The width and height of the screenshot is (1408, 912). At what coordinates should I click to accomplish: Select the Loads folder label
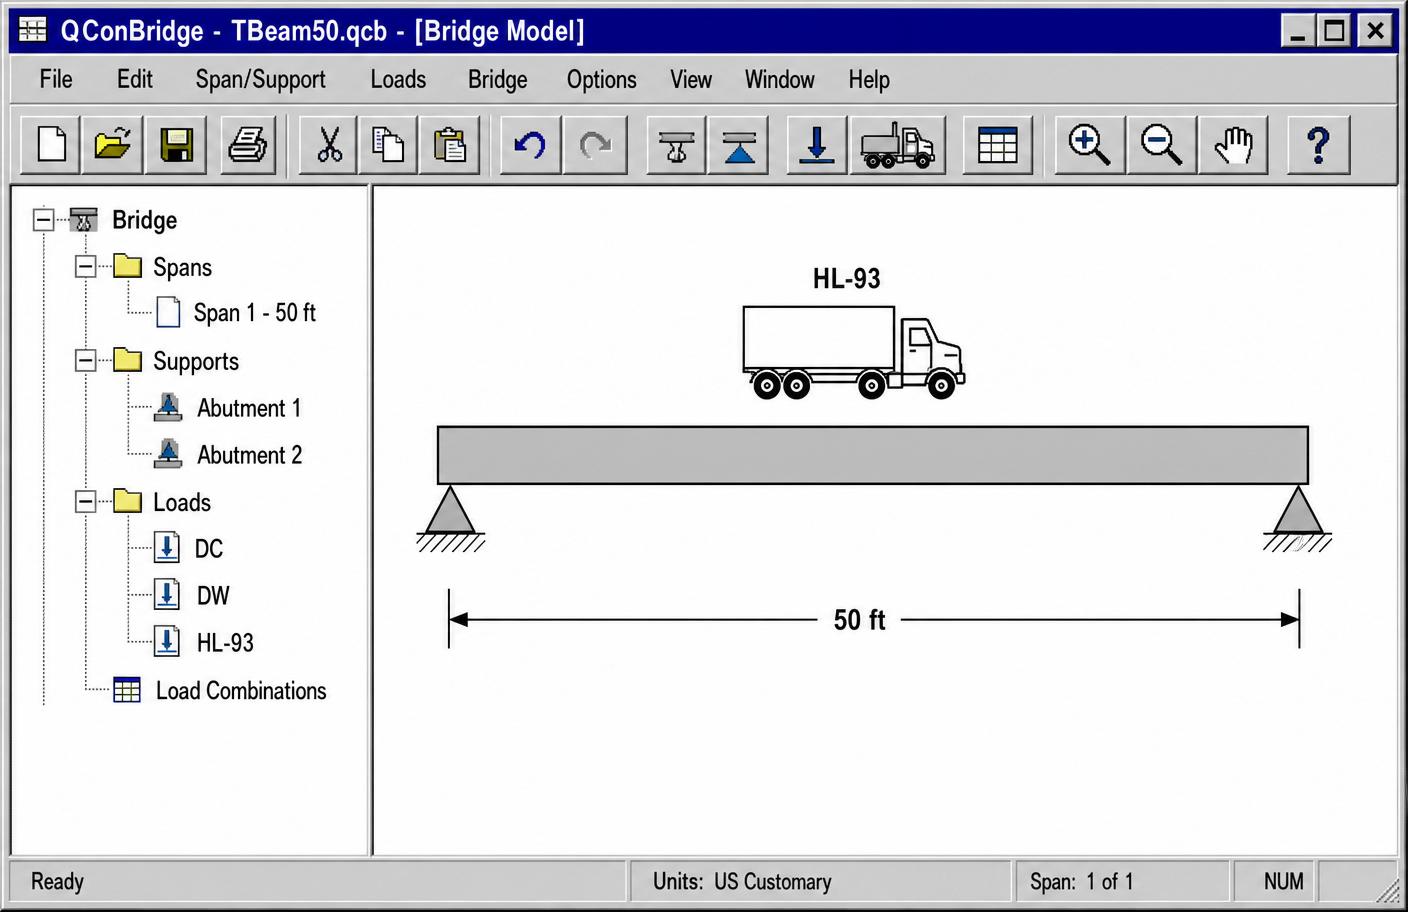182,502
